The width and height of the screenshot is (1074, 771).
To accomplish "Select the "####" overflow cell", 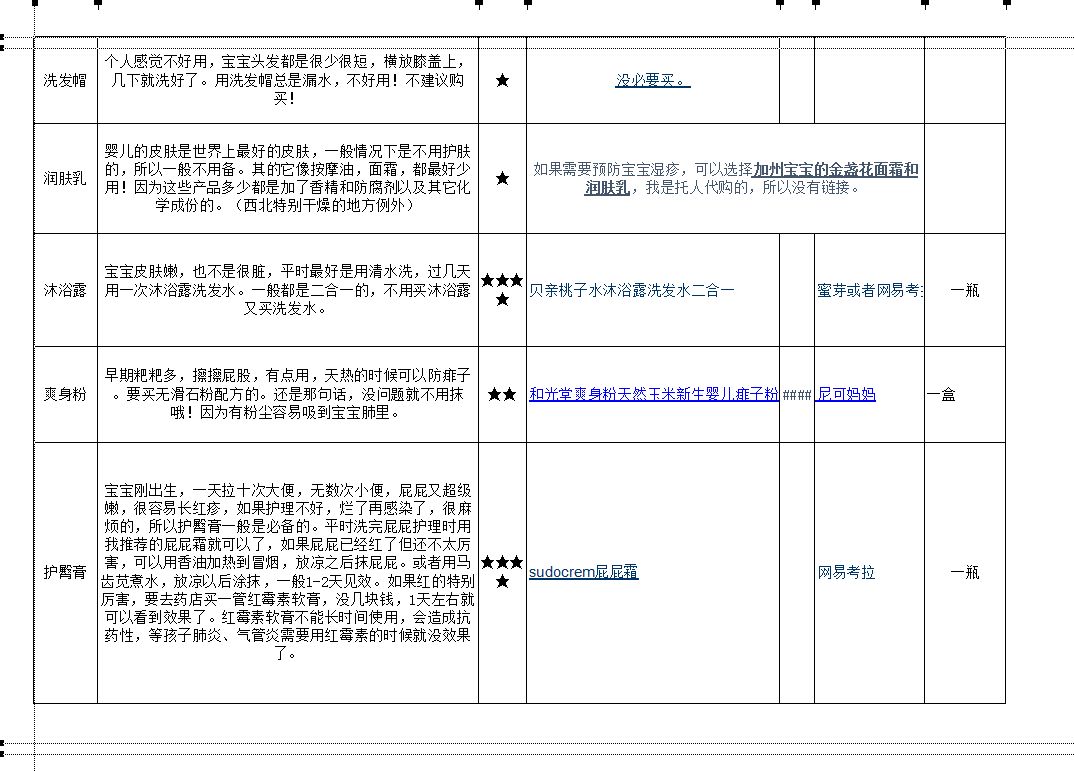I will pos(795,394).
